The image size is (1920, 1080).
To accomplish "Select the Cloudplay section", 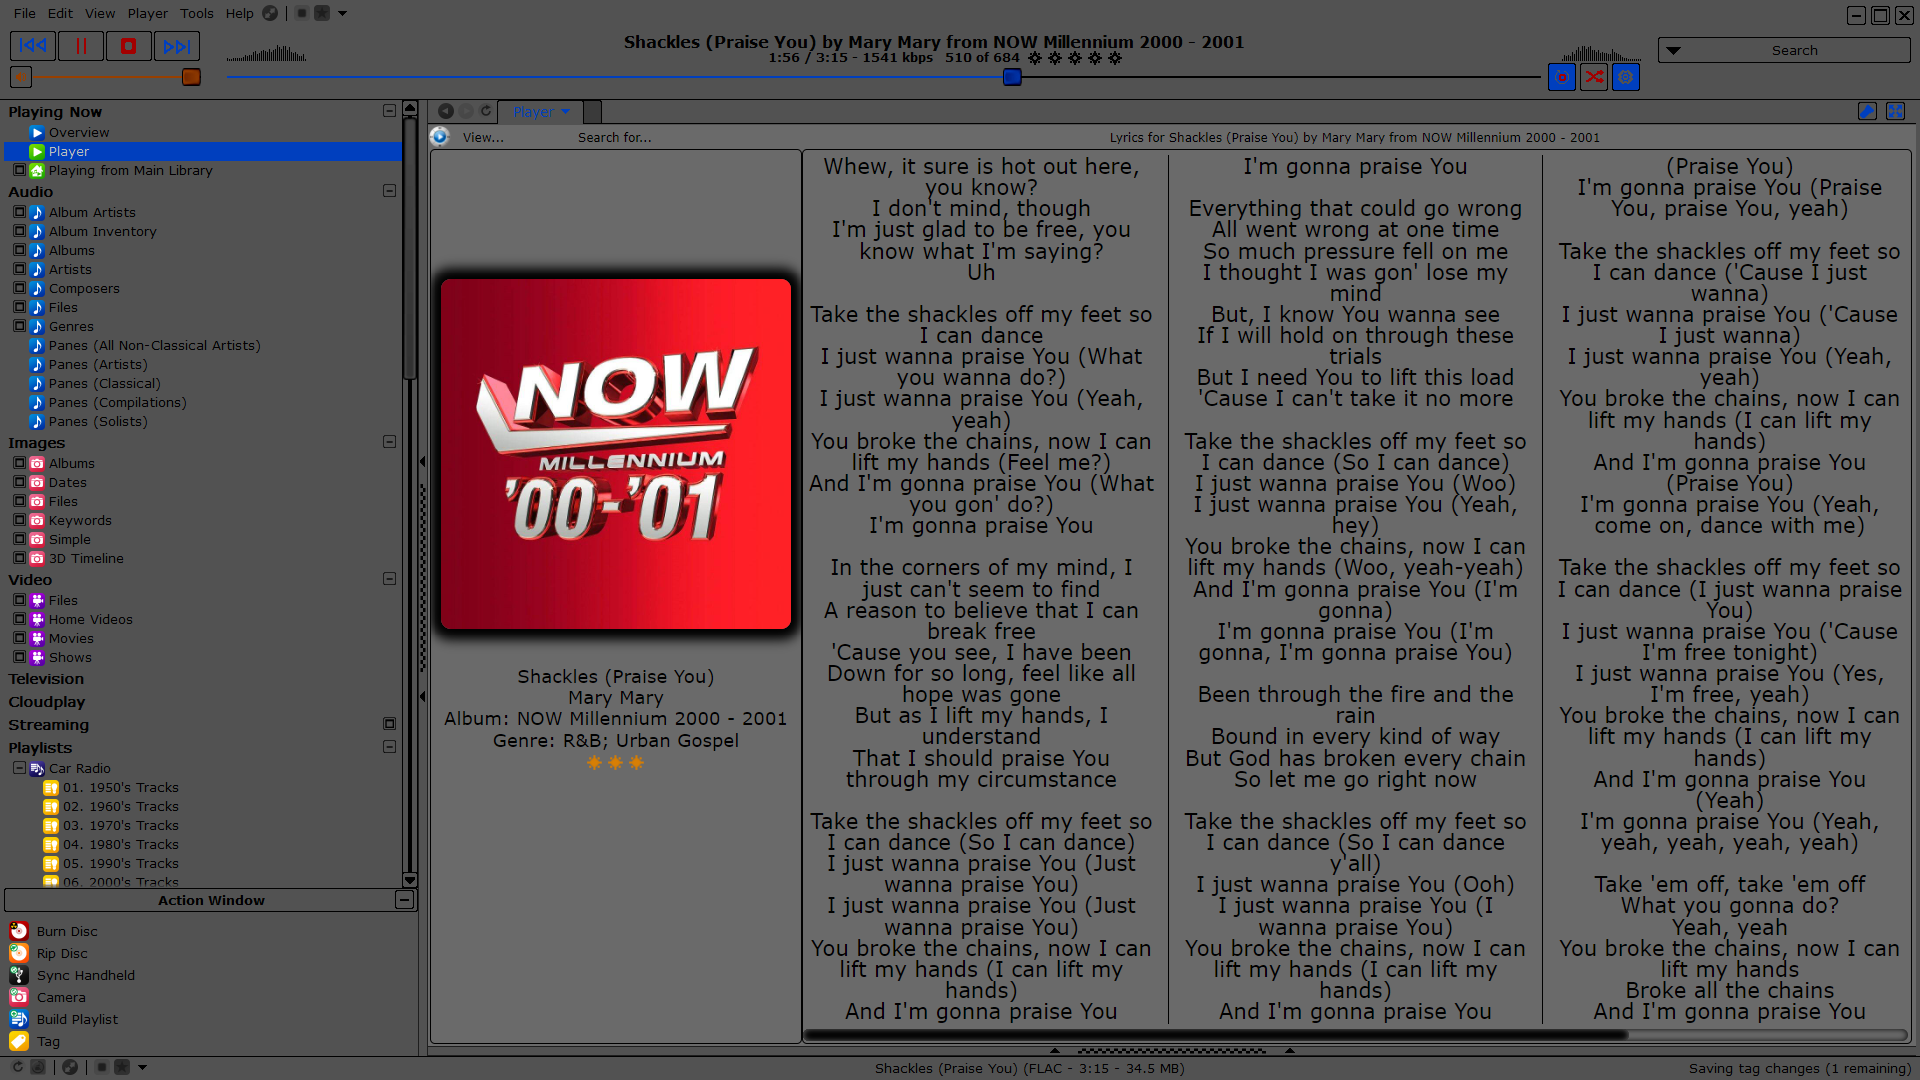I will pyautogui.click(x=47, y=702).
